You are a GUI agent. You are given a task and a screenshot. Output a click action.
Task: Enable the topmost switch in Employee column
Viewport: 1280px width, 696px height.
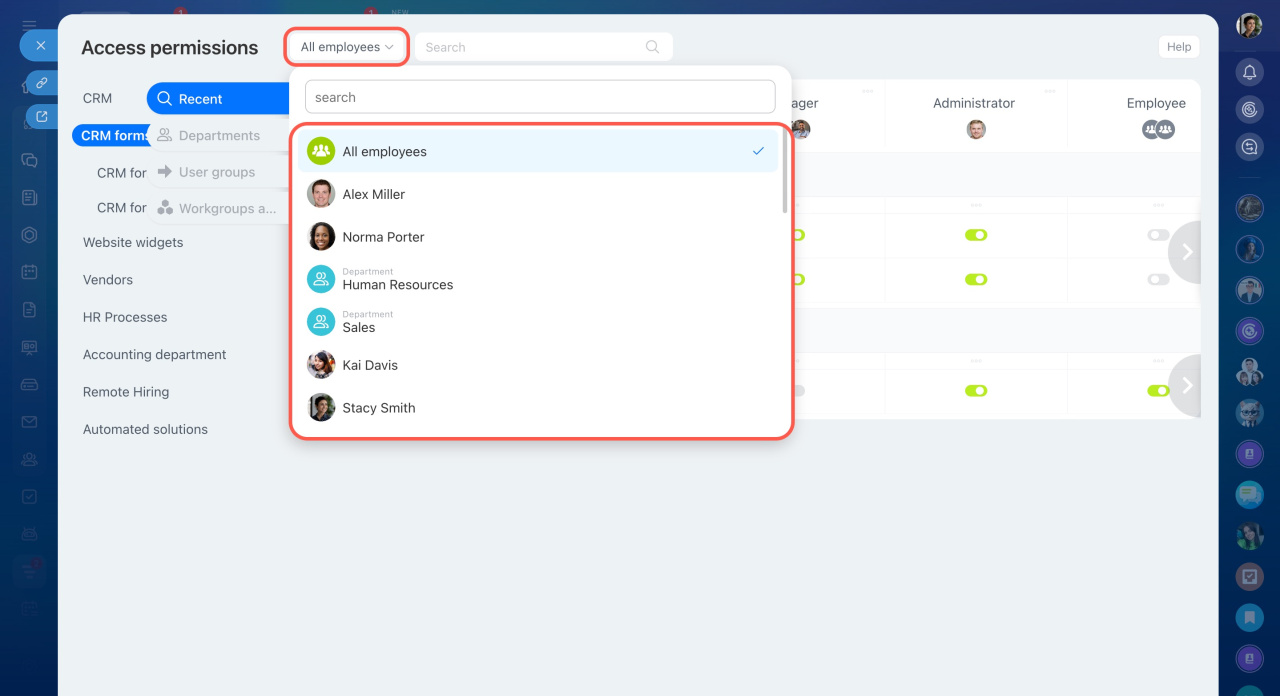coord(1158,235)
